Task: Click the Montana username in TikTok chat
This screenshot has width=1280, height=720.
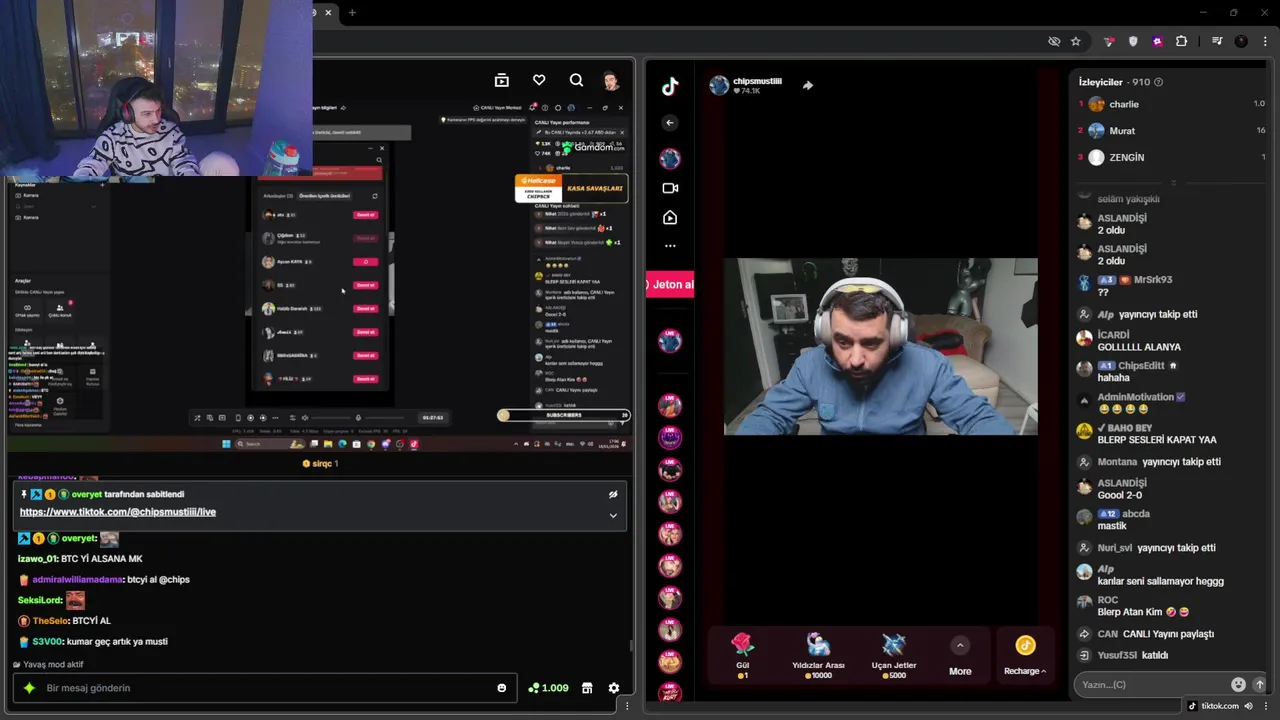Action: point(1117,462)
